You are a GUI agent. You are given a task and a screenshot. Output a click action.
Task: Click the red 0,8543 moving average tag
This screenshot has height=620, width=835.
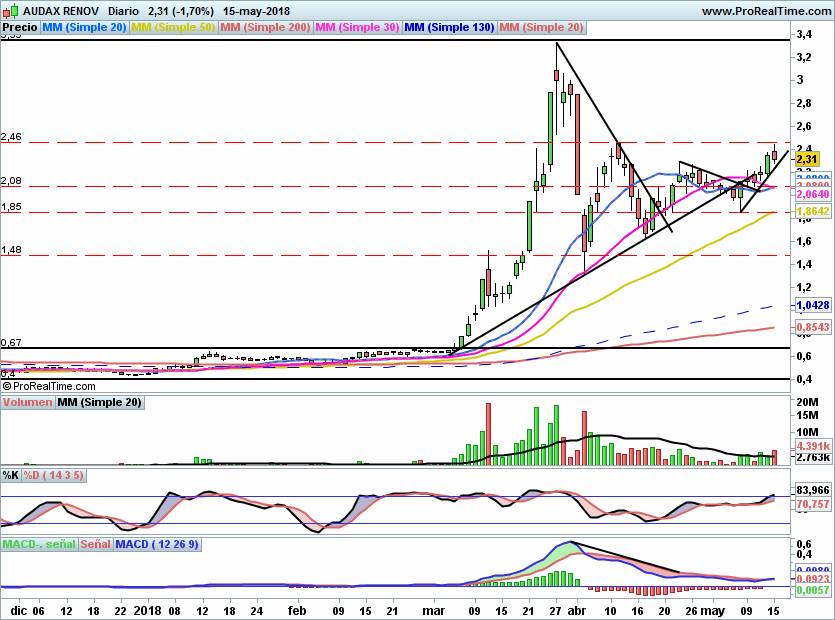coord(813,327)
